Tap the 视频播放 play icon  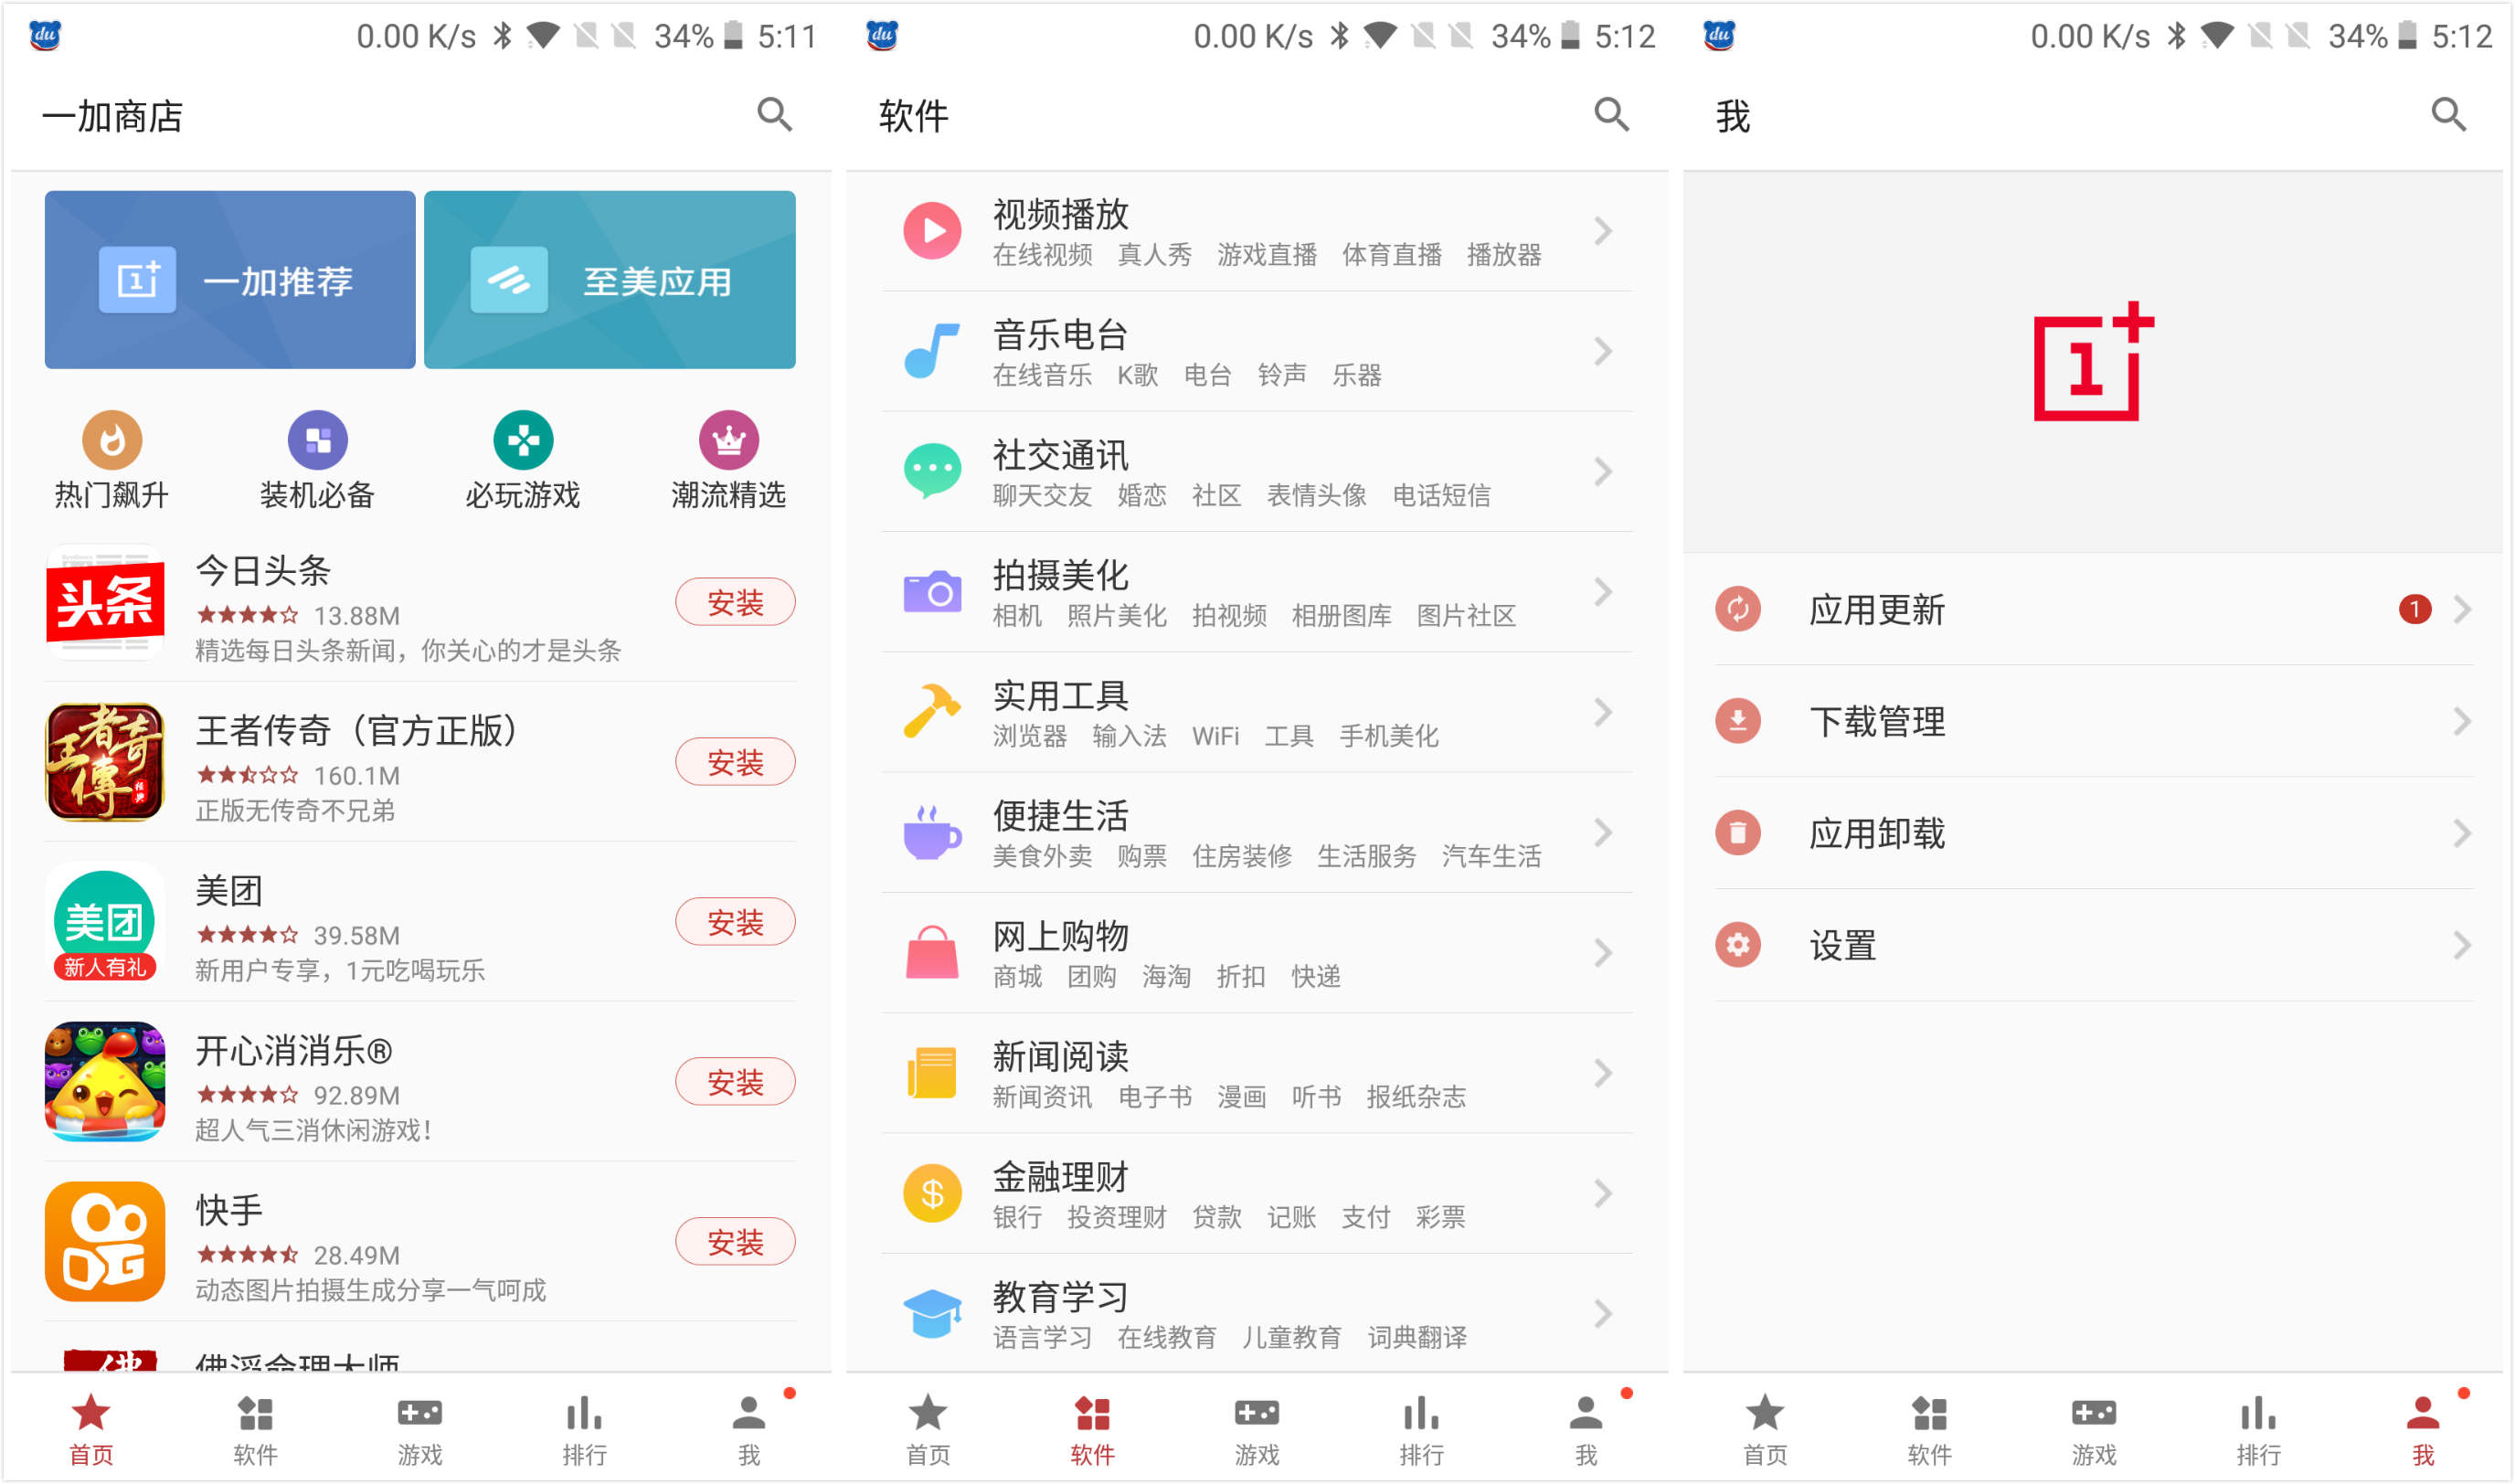pyautogui.click(x=932, y=231)
